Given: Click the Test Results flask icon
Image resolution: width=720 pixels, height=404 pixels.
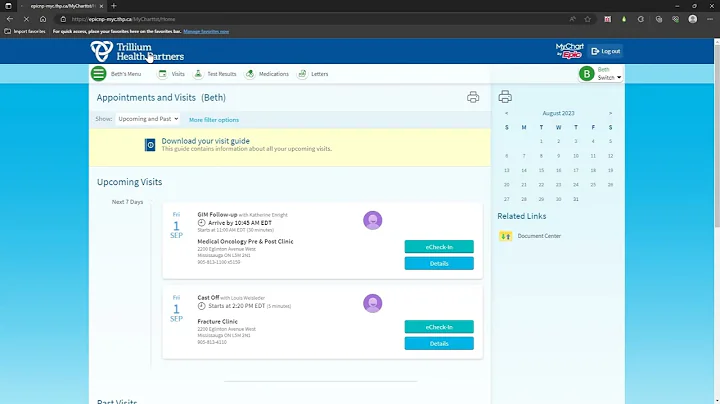Looking at the screenshot, I should (198, 73).
